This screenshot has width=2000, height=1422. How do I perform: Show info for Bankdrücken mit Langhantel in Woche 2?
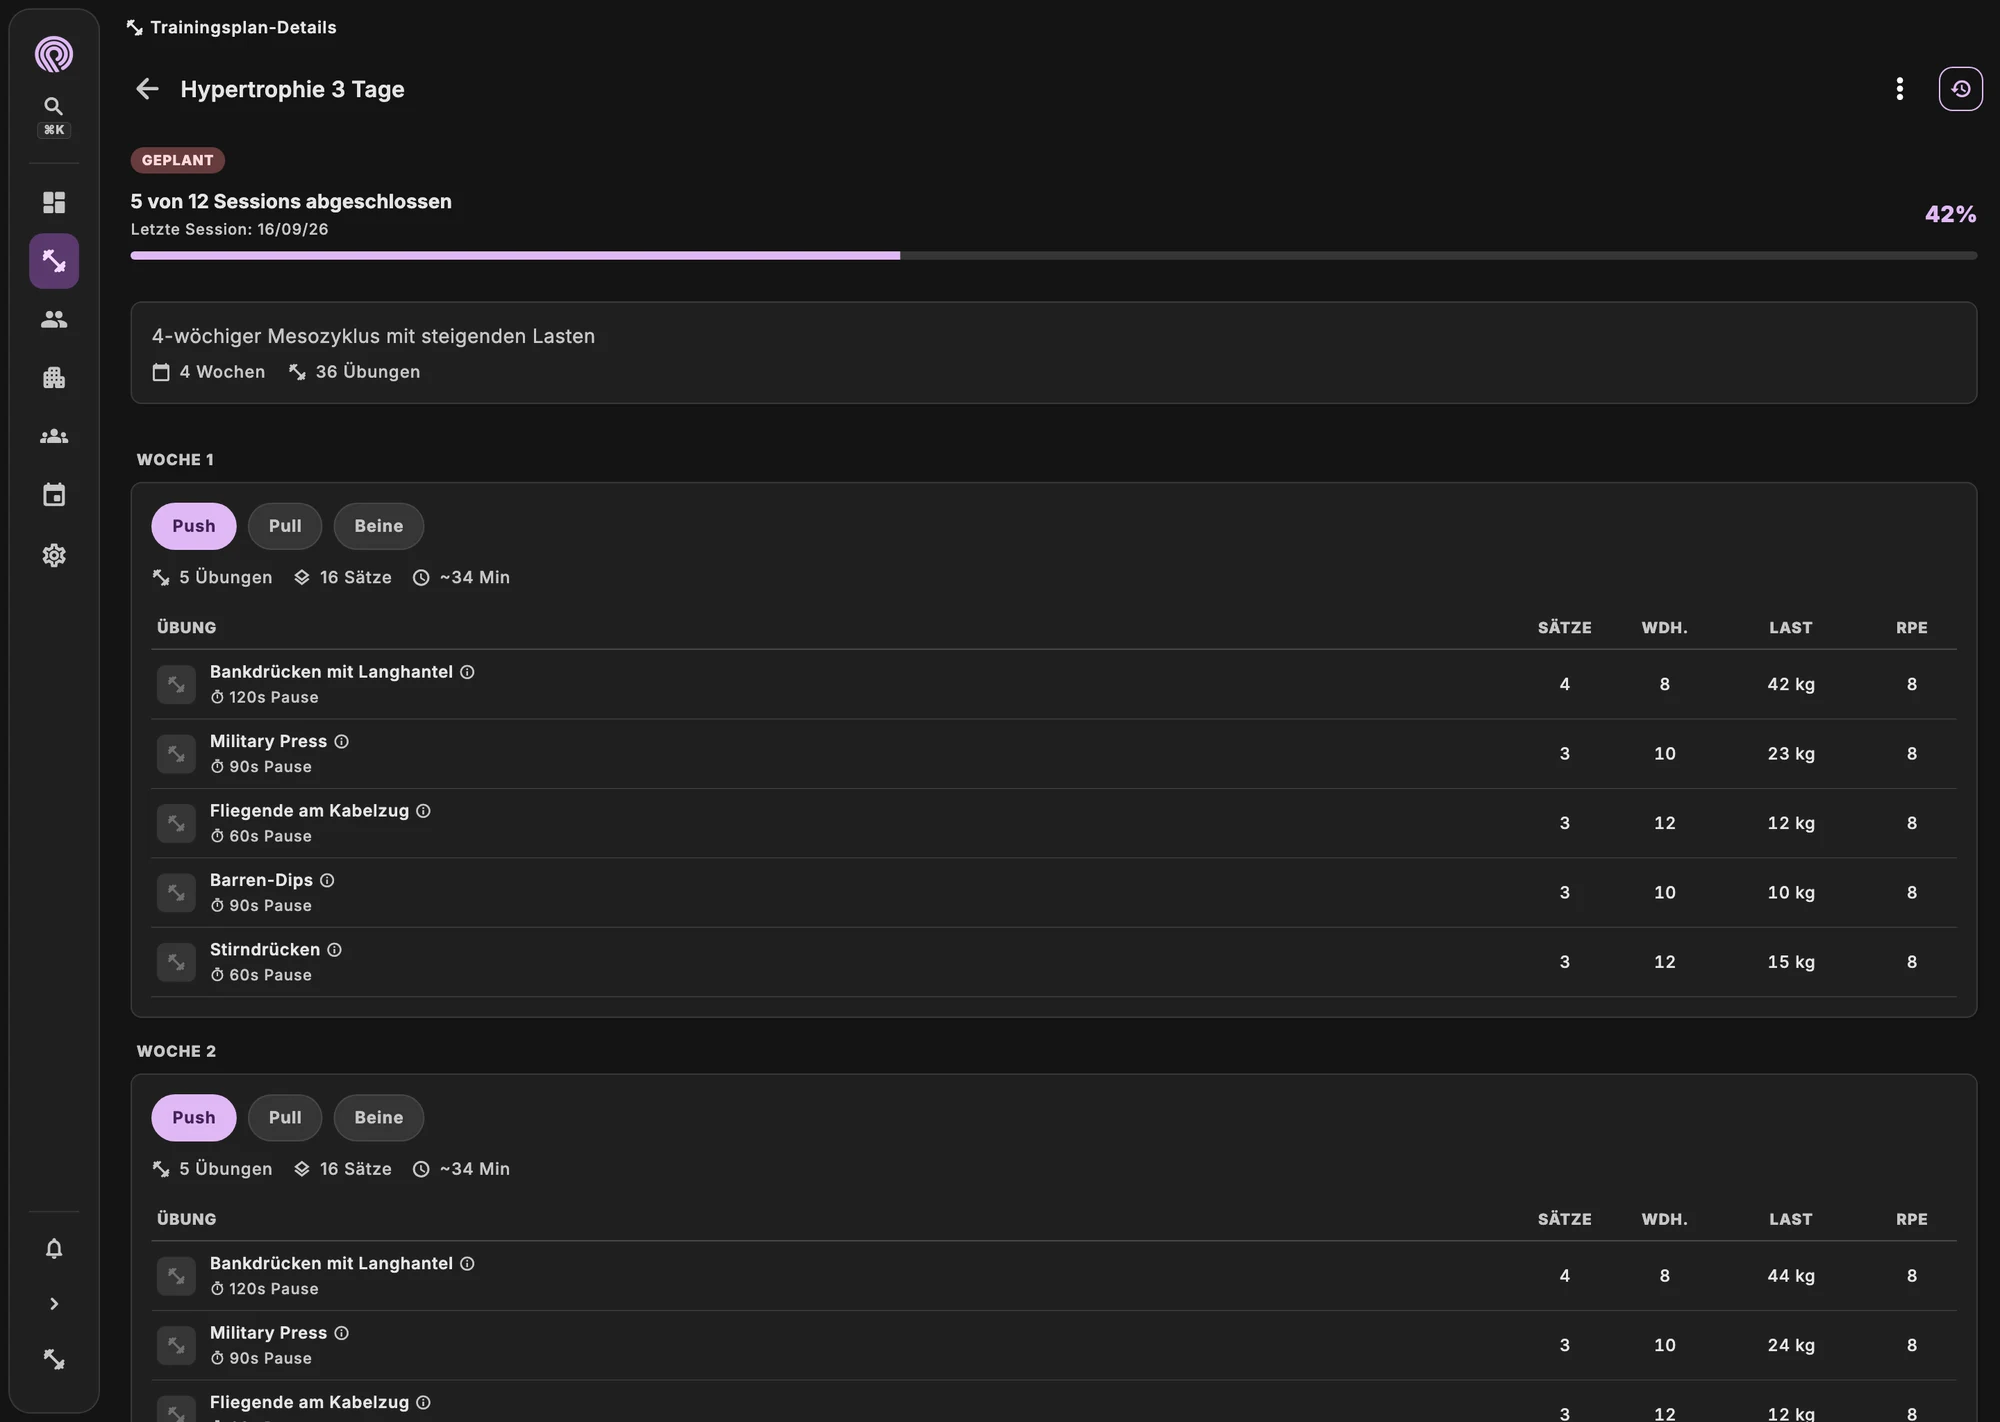pyautogui.click(x=467, y=1264)
